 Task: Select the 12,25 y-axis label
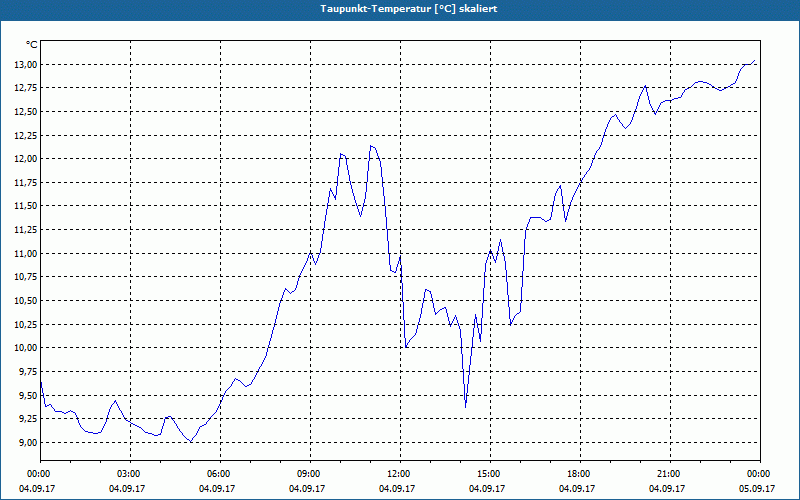coord(28,136)
